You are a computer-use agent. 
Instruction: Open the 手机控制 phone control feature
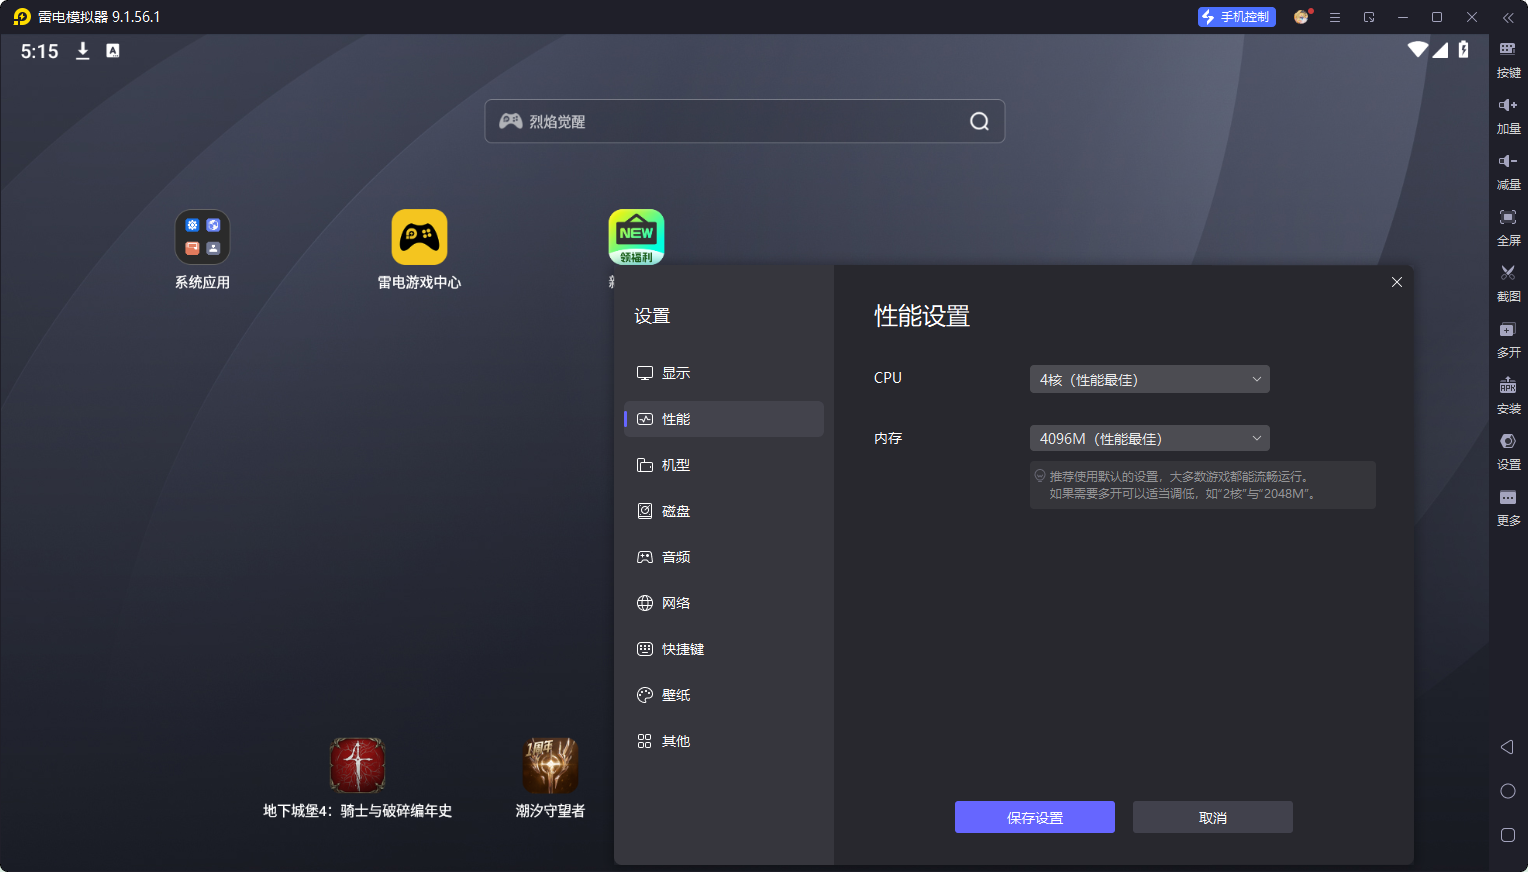(x=1237, y=17)
